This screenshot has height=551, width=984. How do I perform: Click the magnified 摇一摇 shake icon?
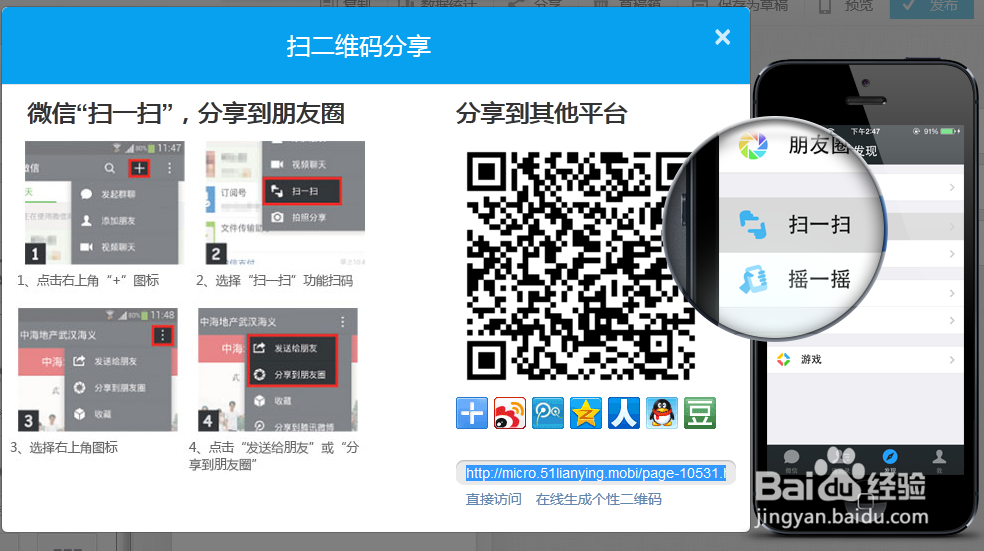[753, 279]
